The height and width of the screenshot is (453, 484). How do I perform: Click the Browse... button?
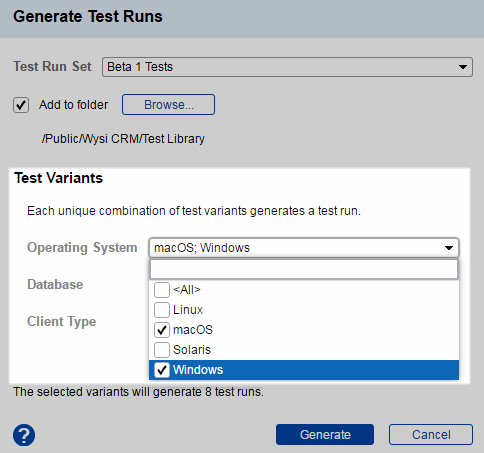(x=168, y=105)
